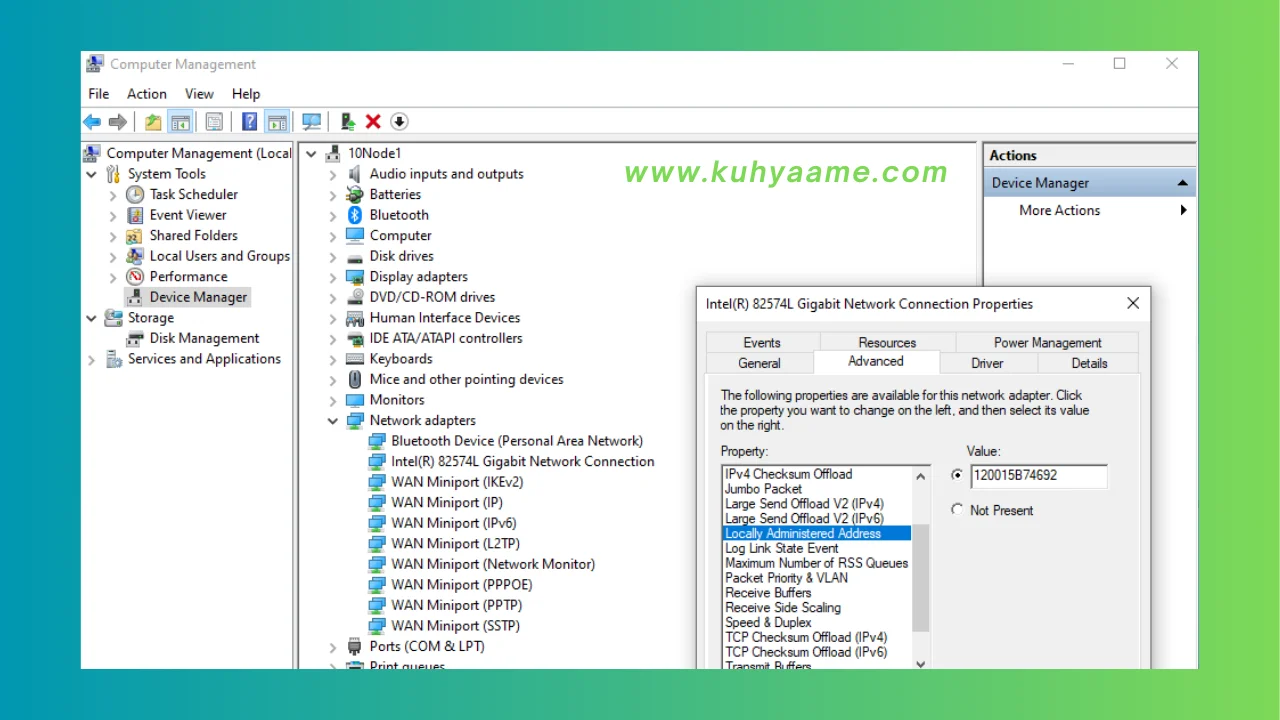
Task: Switch to the Driver tab
Action: tap(987, 363)
